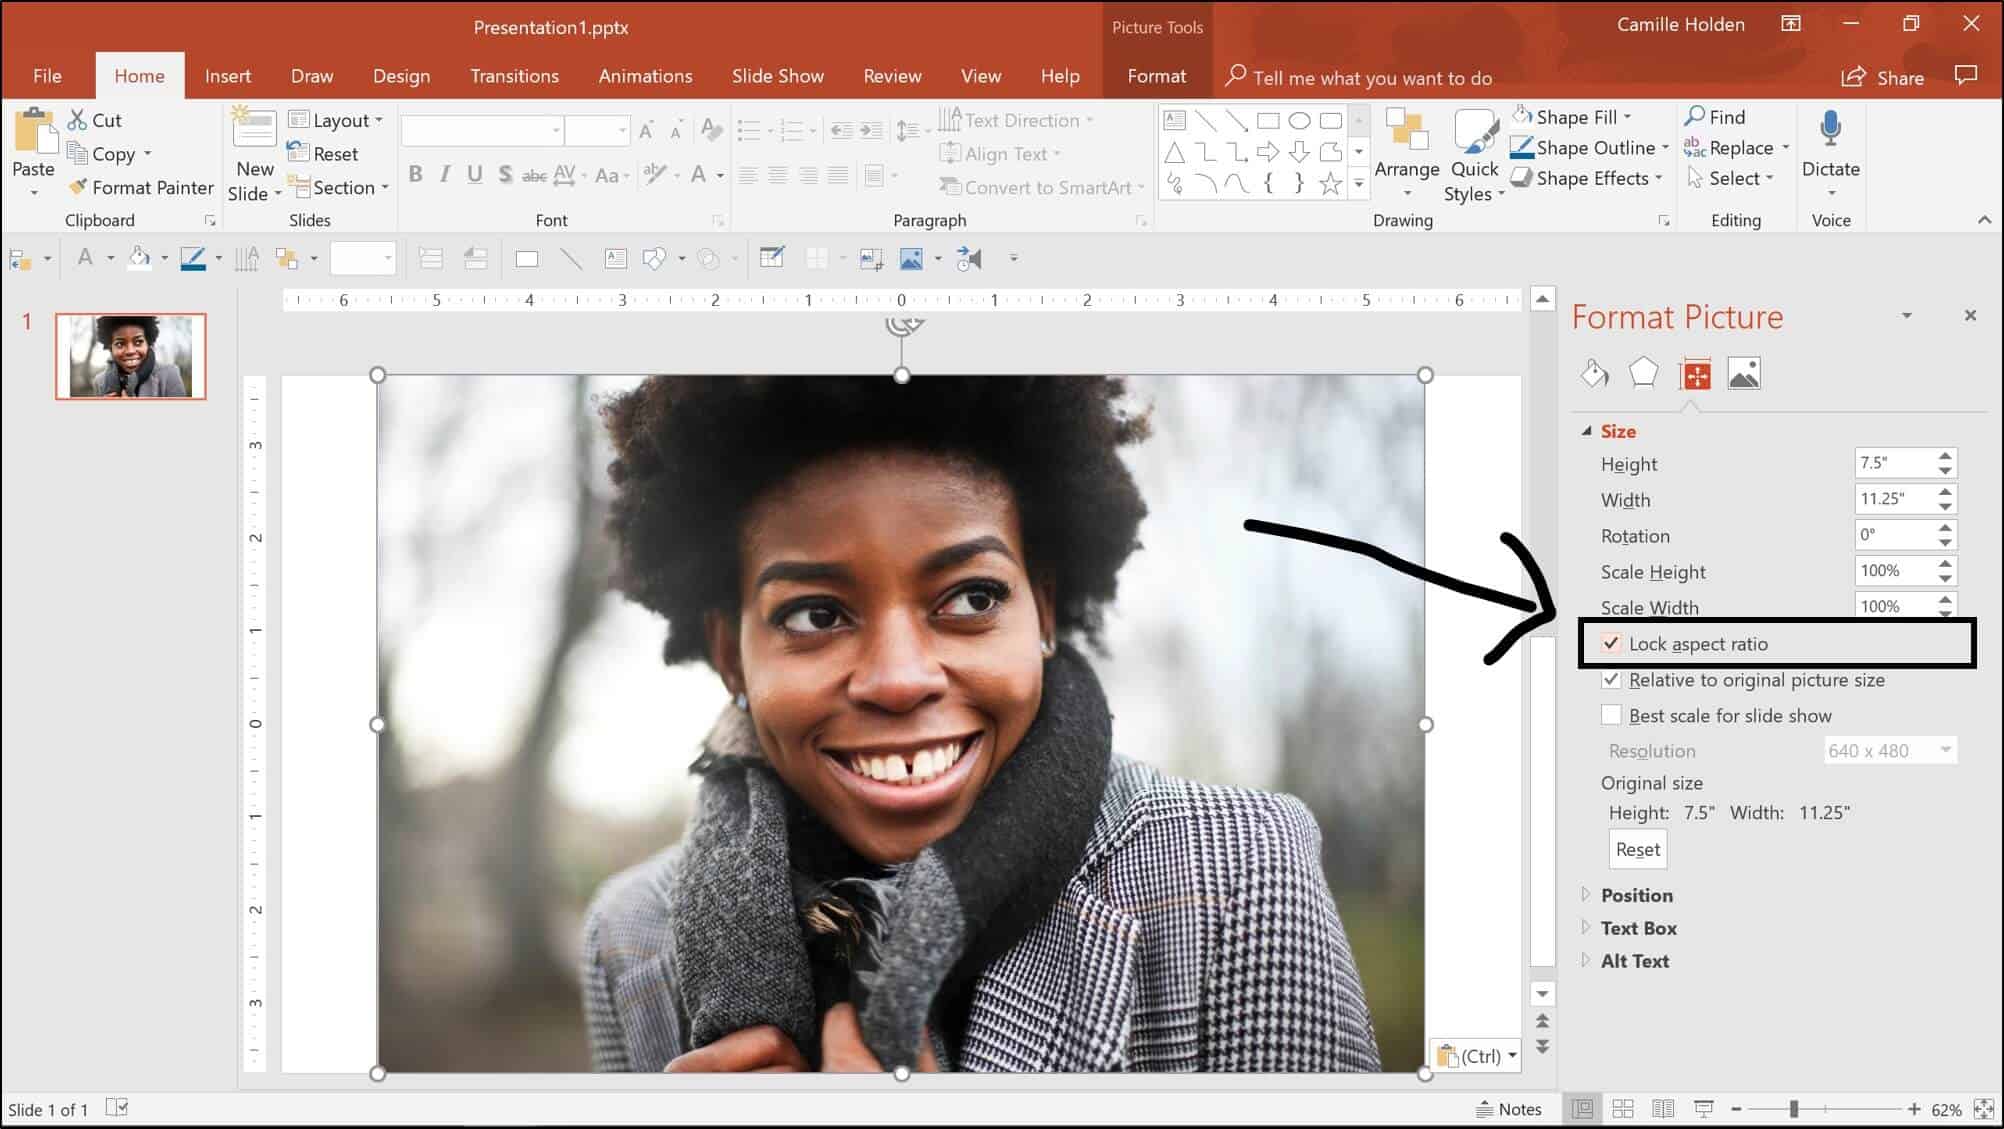Open the Layout dropdown
2004x1129 pixels.
click(x=336, y=120)
